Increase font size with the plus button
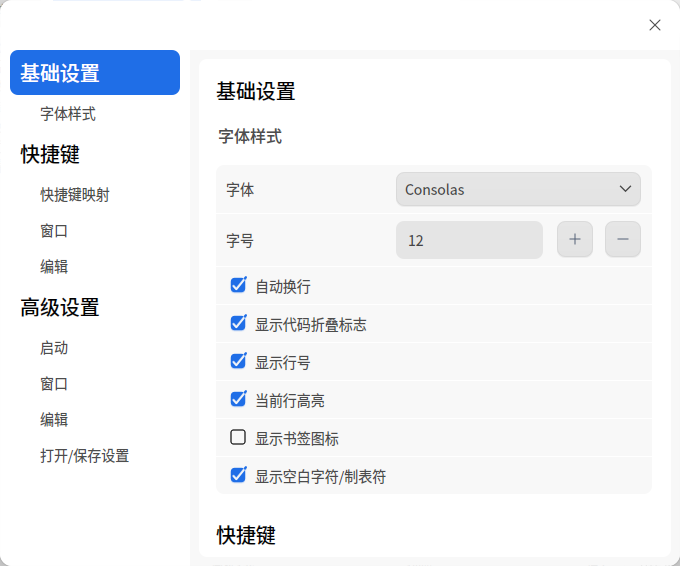Screen dimensions: 680x566 [x=575, y=239]
